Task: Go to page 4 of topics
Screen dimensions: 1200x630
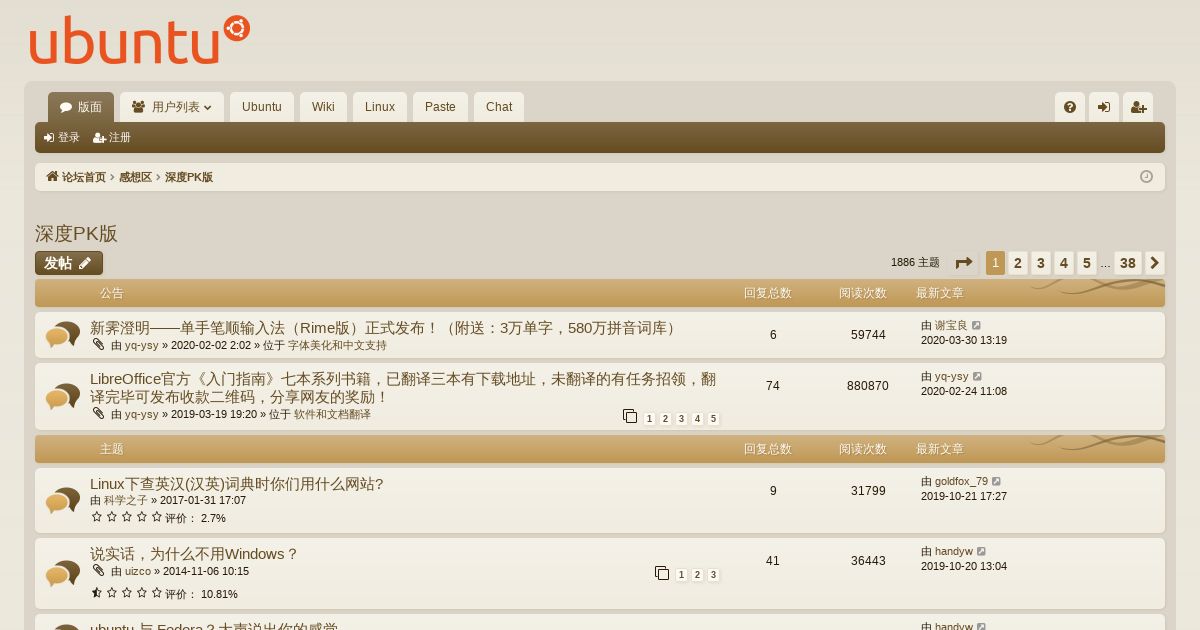Action: click(x=1064, y=263)
